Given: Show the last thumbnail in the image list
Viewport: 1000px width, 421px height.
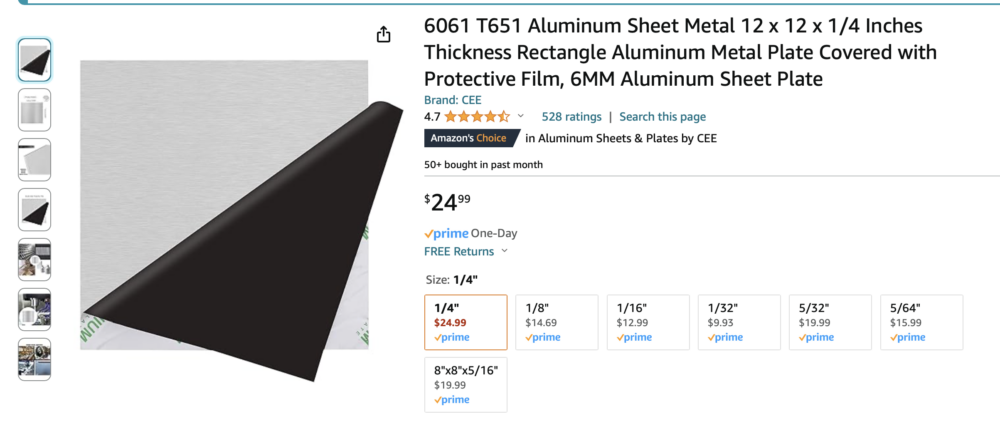Looking at the screenshot, I should (34, 359).
